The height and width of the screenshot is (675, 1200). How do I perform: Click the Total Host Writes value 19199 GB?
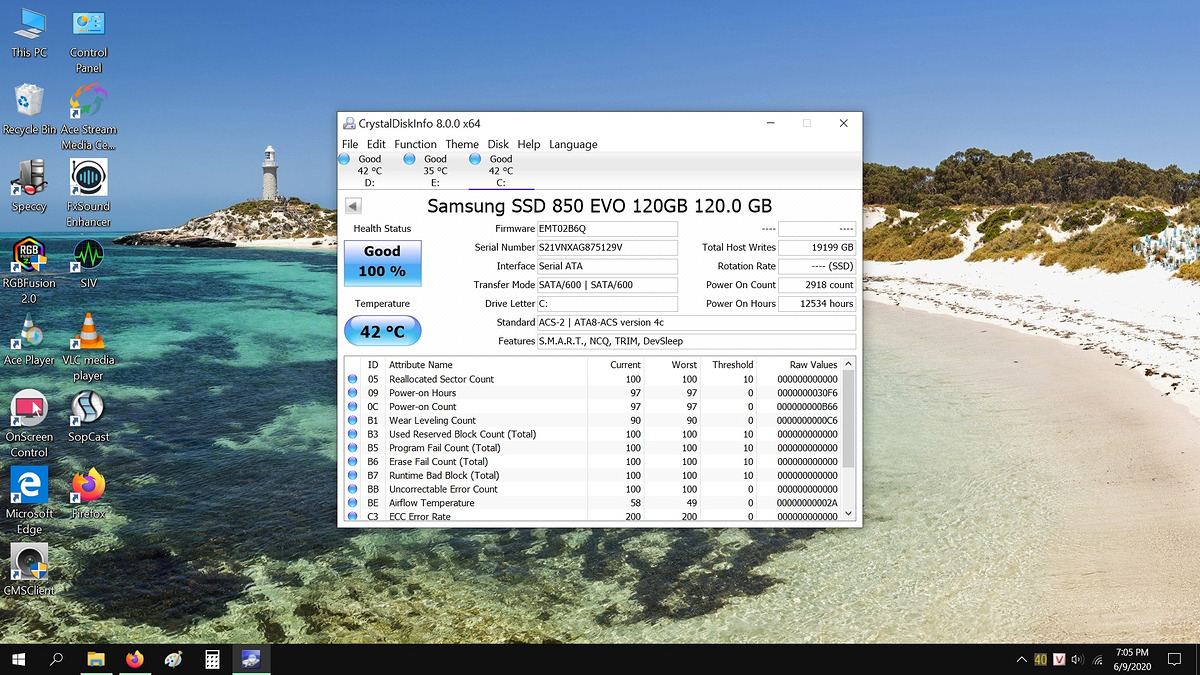pos(817,247)
